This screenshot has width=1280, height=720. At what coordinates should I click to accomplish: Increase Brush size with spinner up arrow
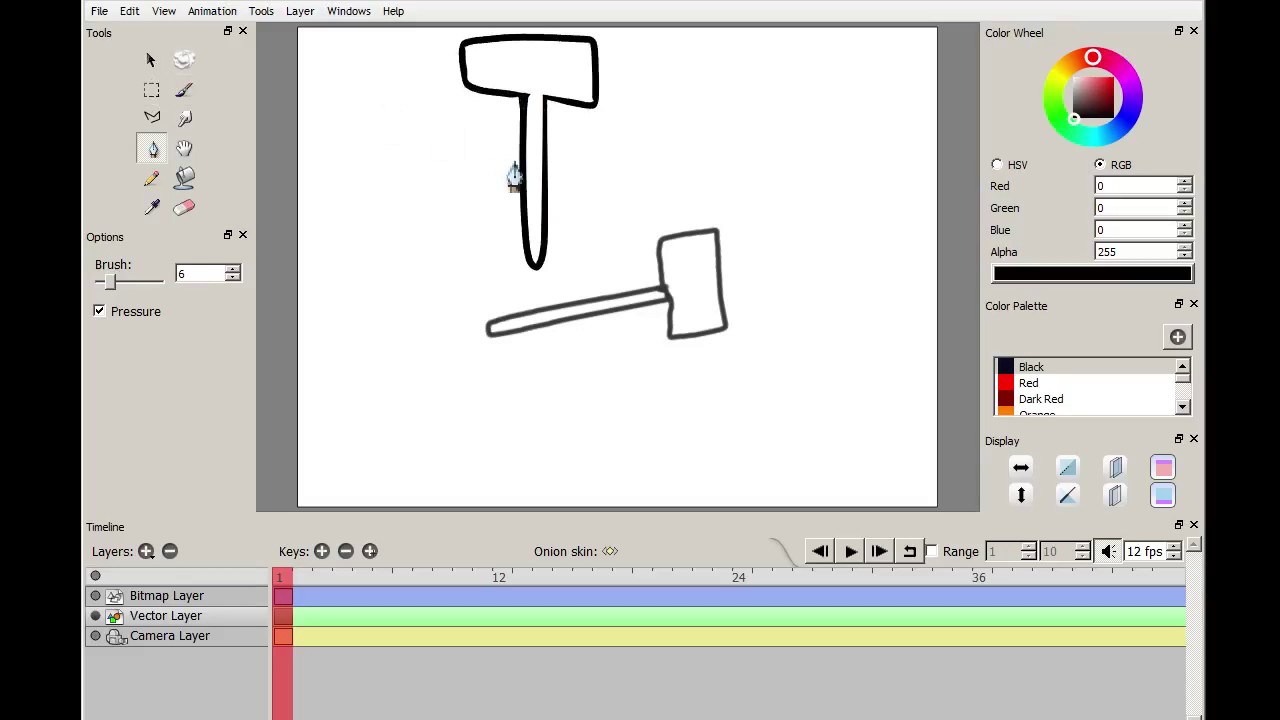(233, 270)
